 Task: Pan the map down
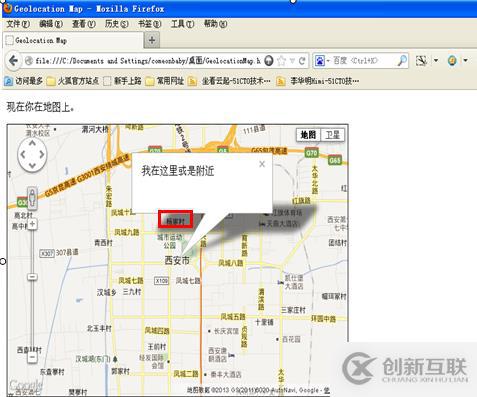pyautogui.click(x=32, y=165)
